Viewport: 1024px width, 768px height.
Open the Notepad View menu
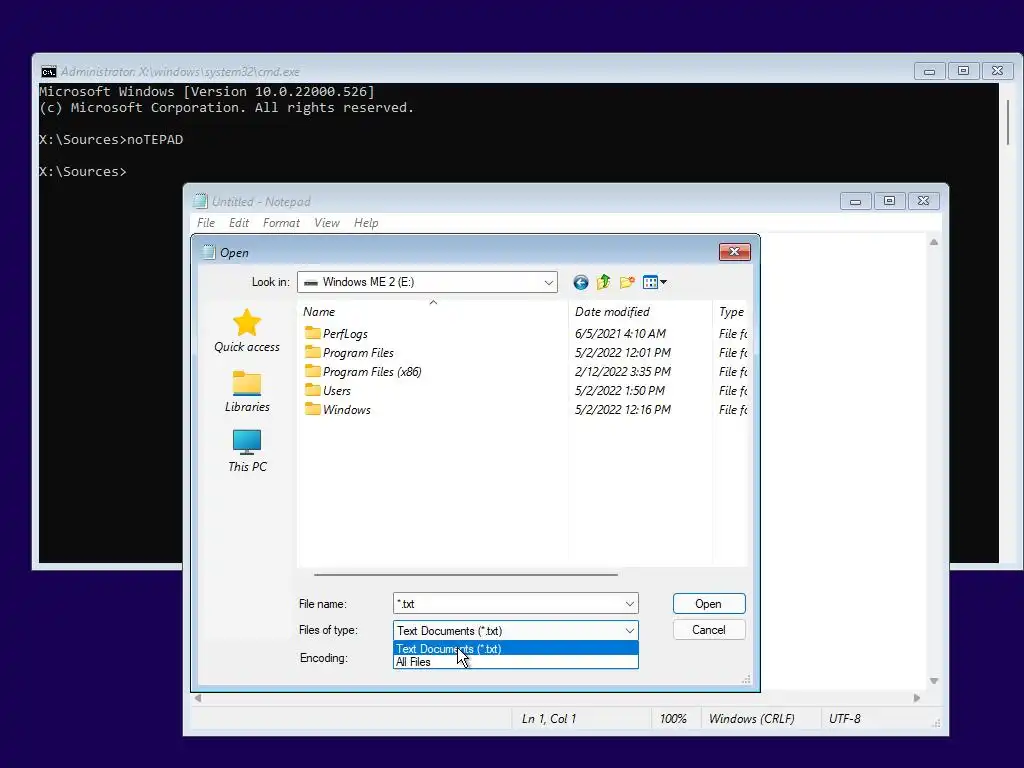click(327, 223)
